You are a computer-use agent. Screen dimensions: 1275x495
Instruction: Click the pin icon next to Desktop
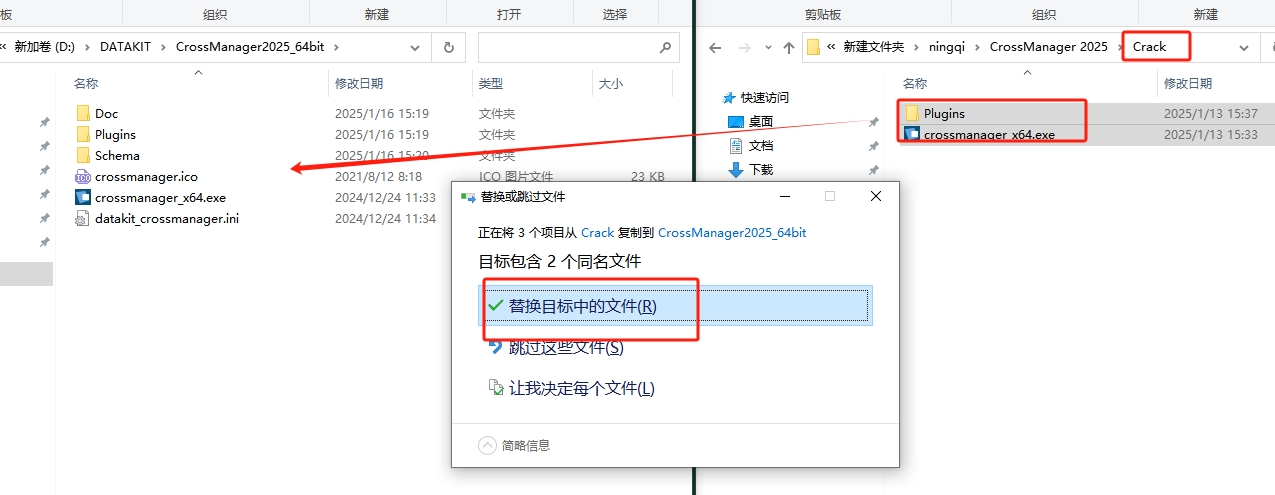[x=873, y=122]
